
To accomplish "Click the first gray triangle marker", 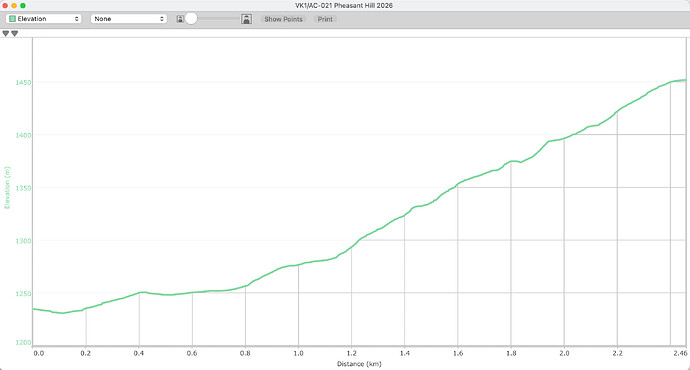I will tap(6, 33).
